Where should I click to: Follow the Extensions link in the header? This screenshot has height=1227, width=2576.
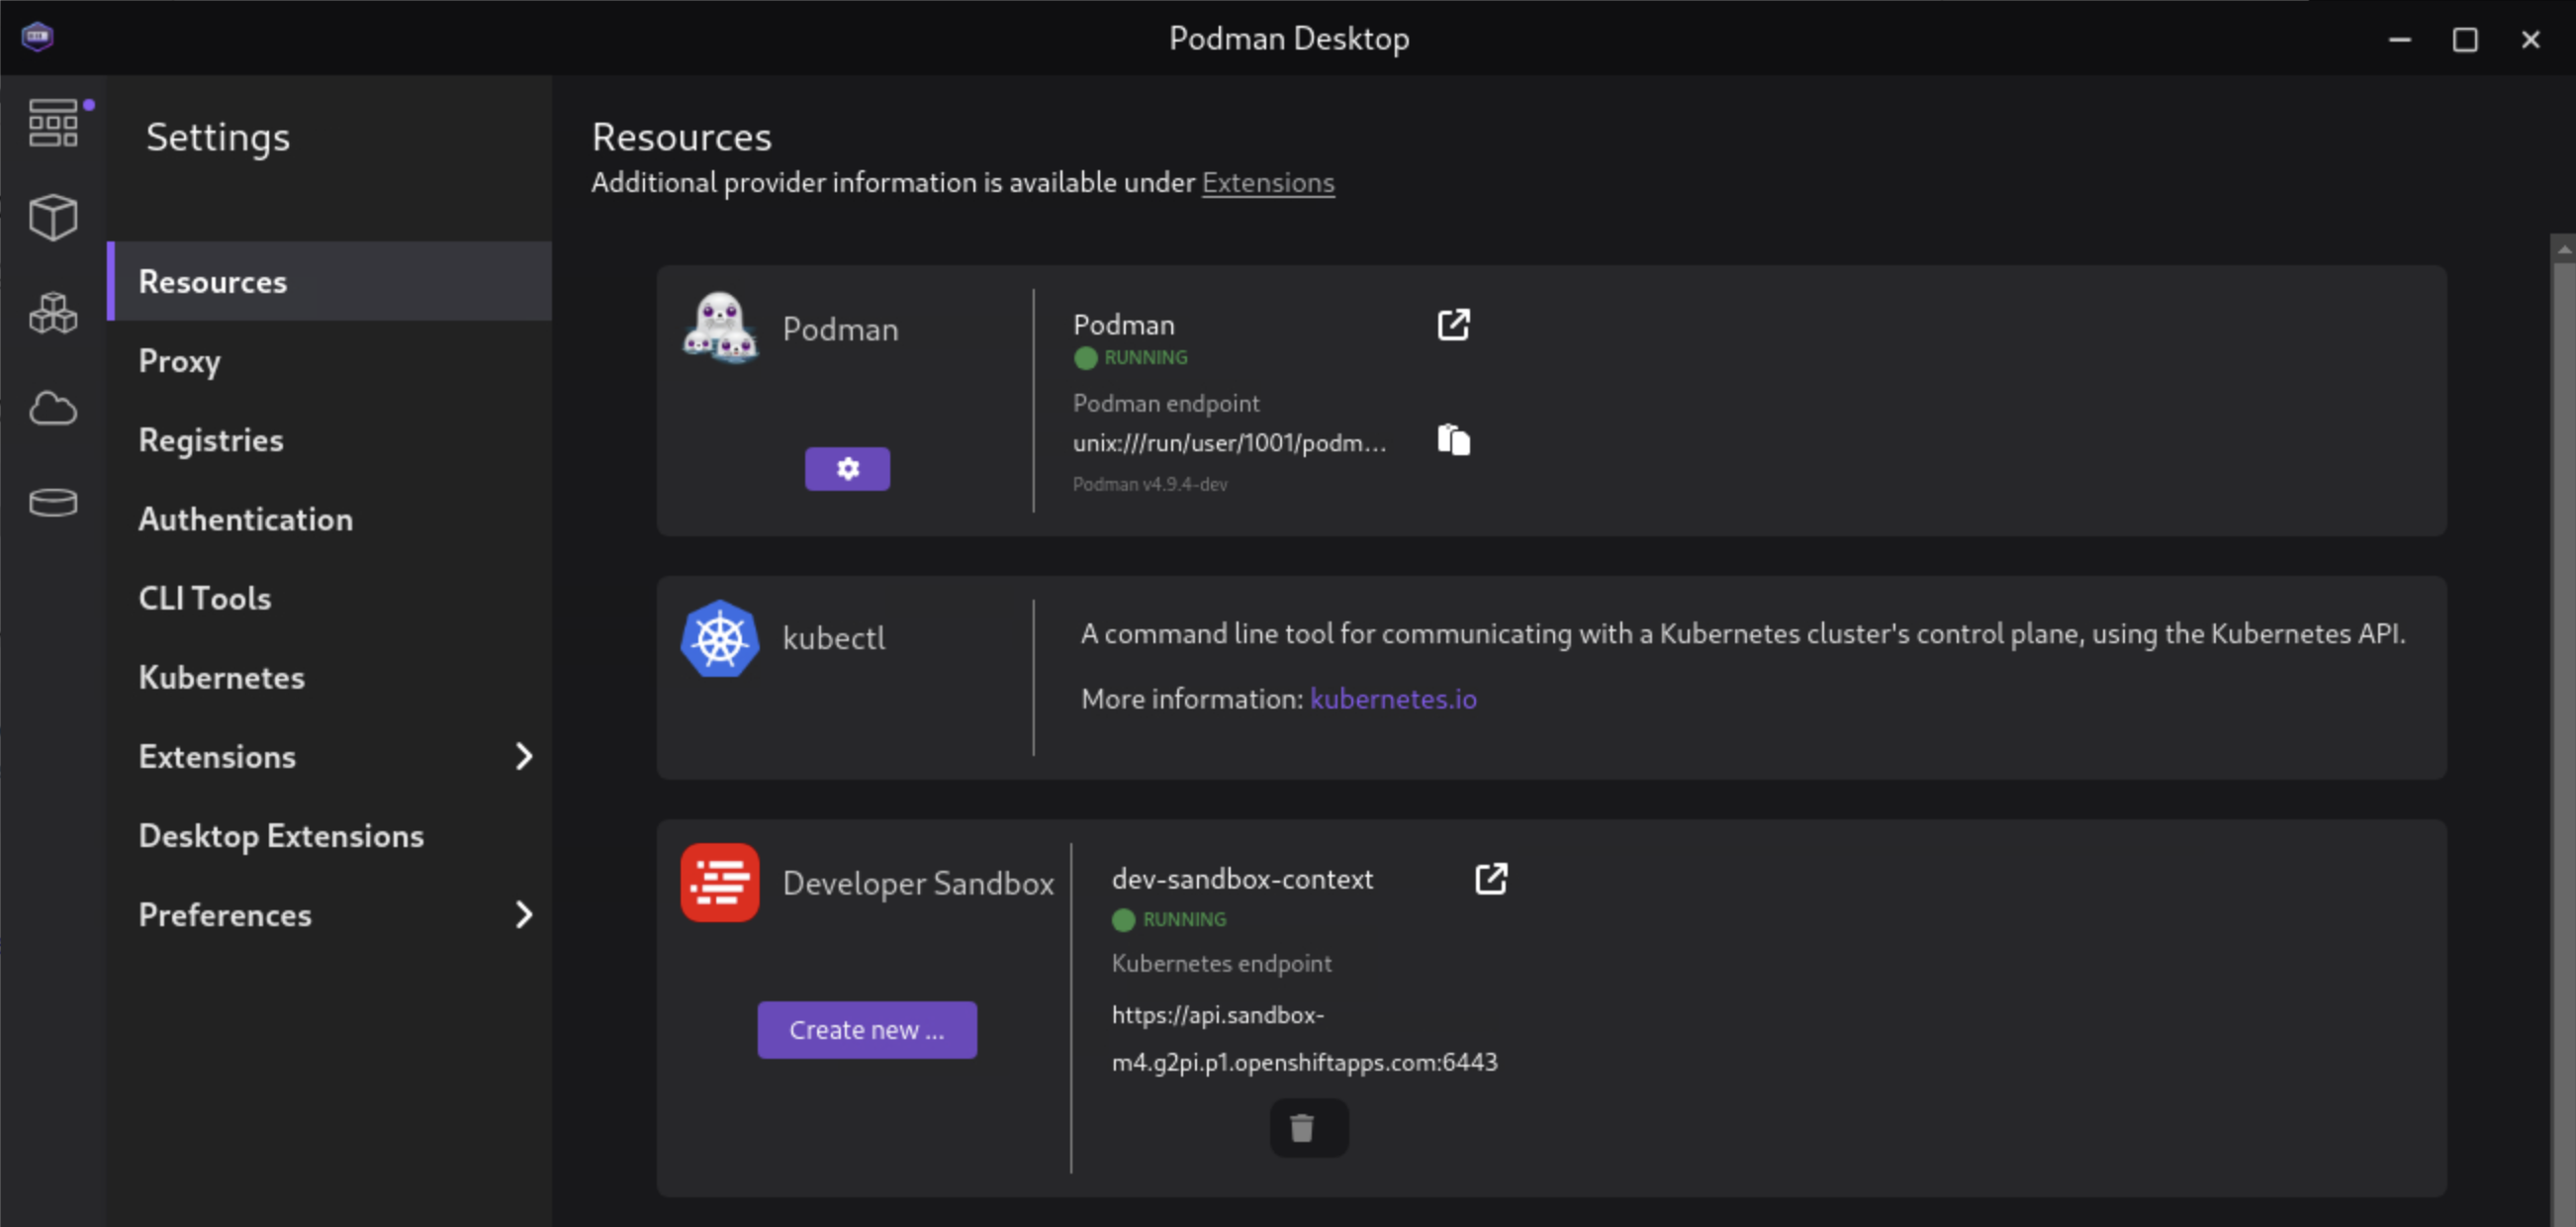coord(1268,182)
